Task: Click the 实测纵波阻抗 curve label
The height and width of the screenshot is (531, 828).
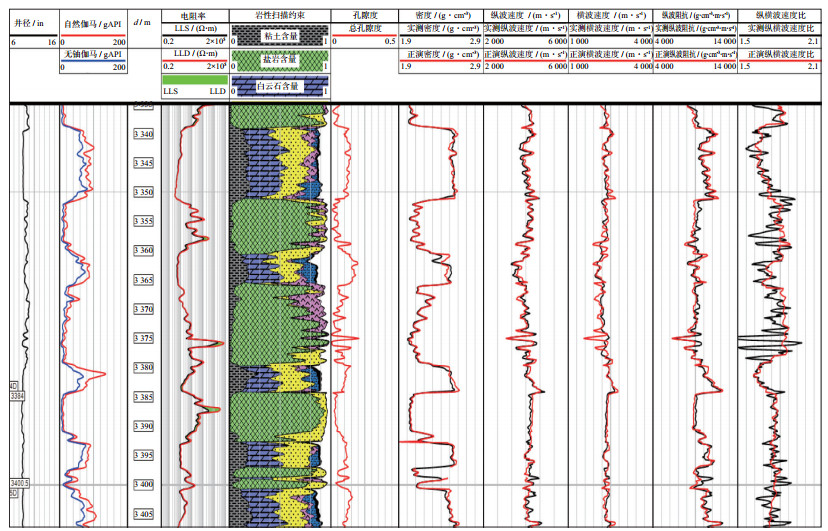Action: 694,30
